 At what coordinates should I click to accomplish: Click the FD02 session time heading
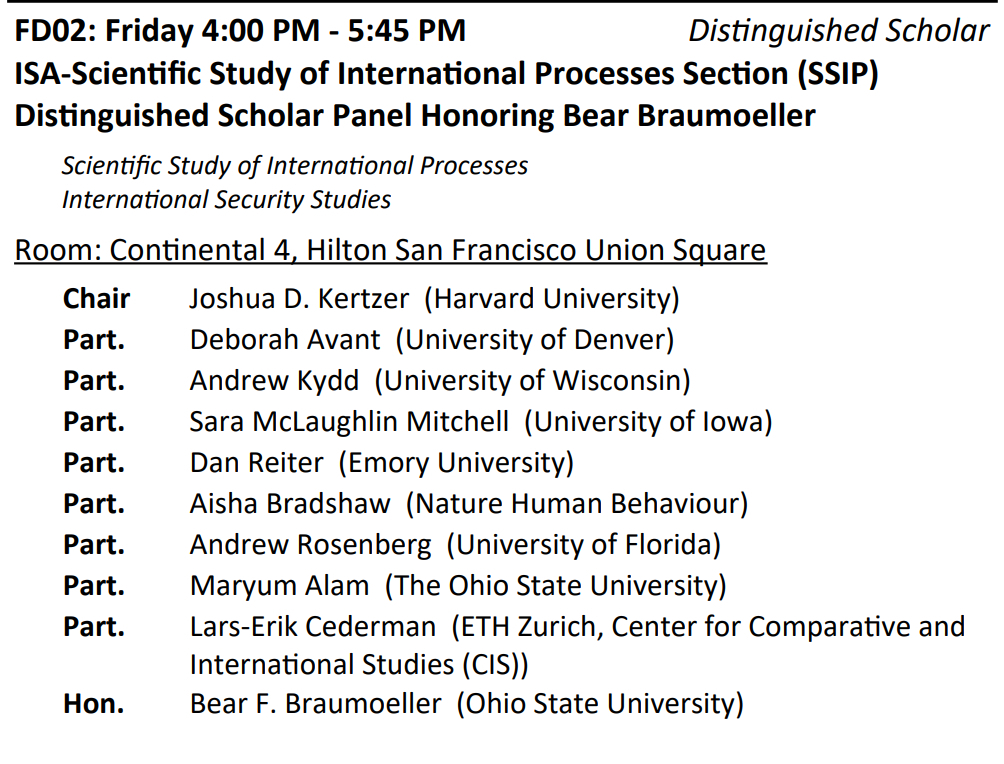point(240,31)
